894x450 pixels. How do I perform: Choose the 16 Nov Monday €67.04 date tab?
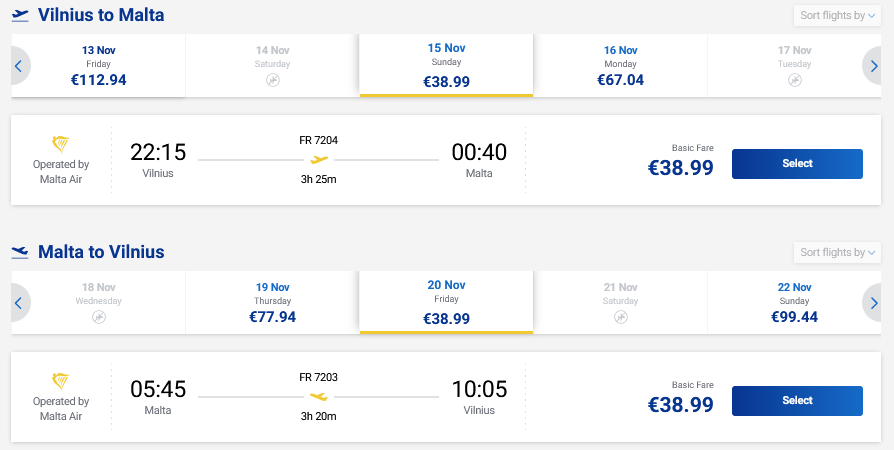(620, 66)
